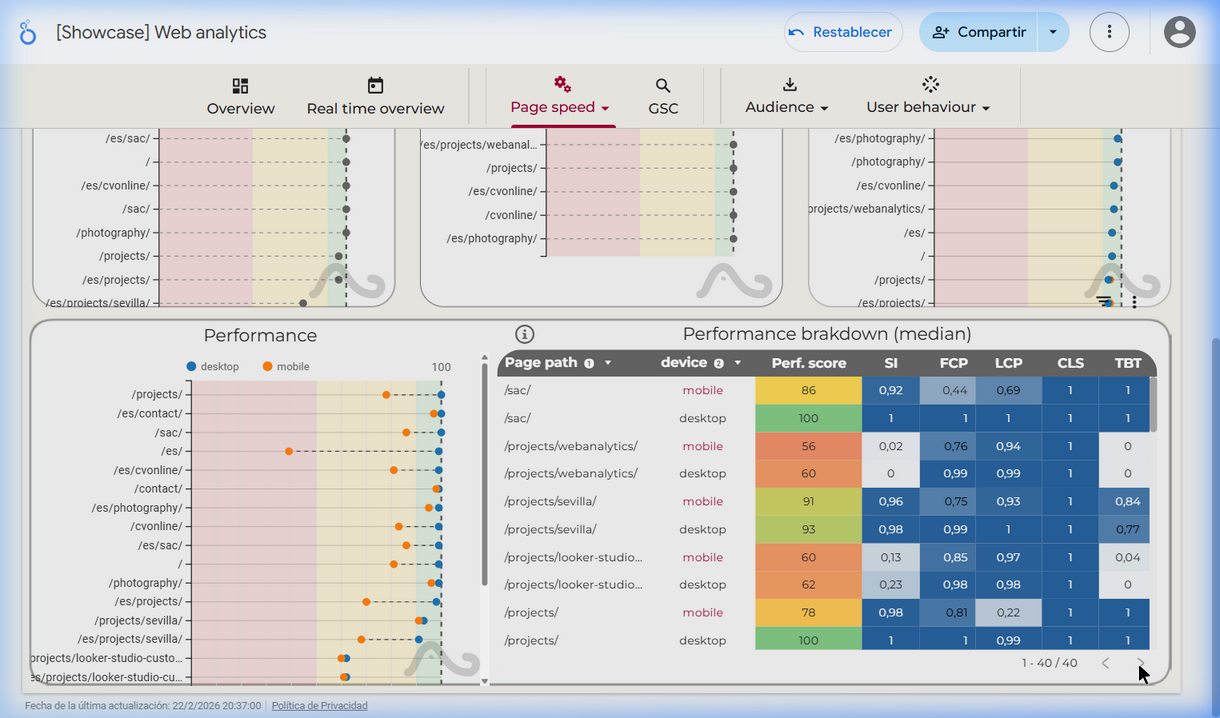Open the user account avatar

click(1180, 32)
